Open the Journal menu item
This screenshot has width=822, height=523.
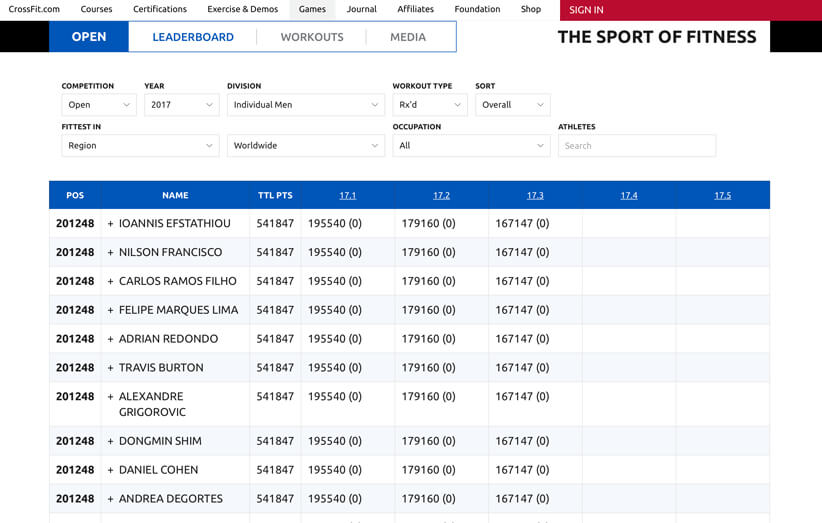click(362, 10)
